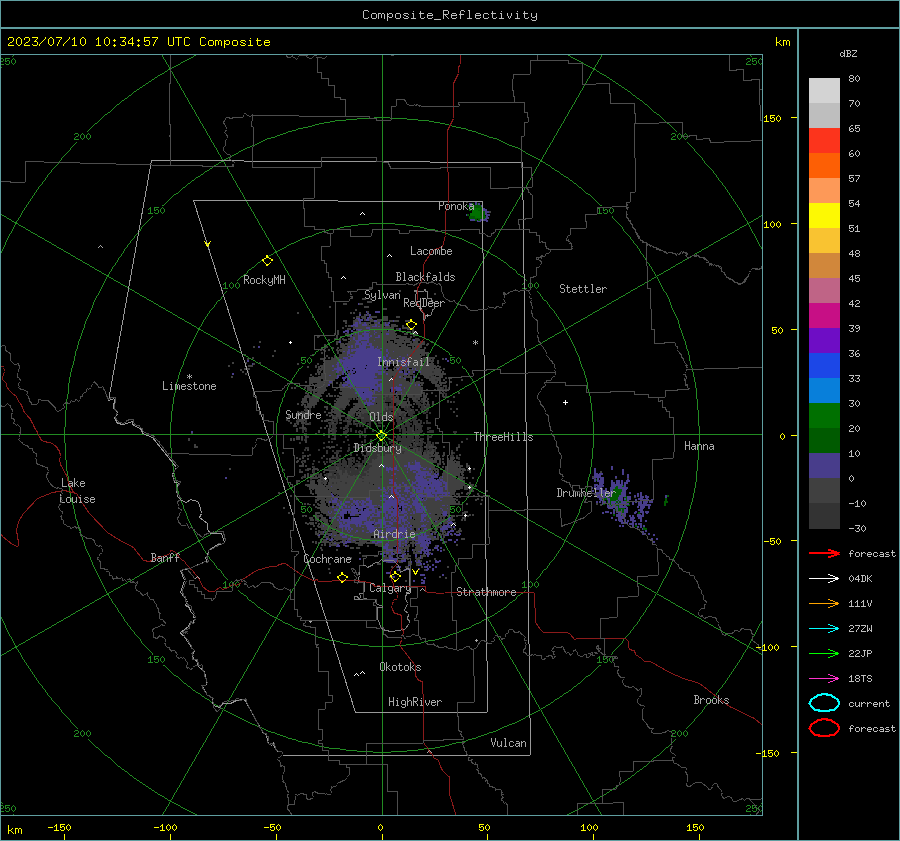Click the Drumheller label

coord(586,493)
